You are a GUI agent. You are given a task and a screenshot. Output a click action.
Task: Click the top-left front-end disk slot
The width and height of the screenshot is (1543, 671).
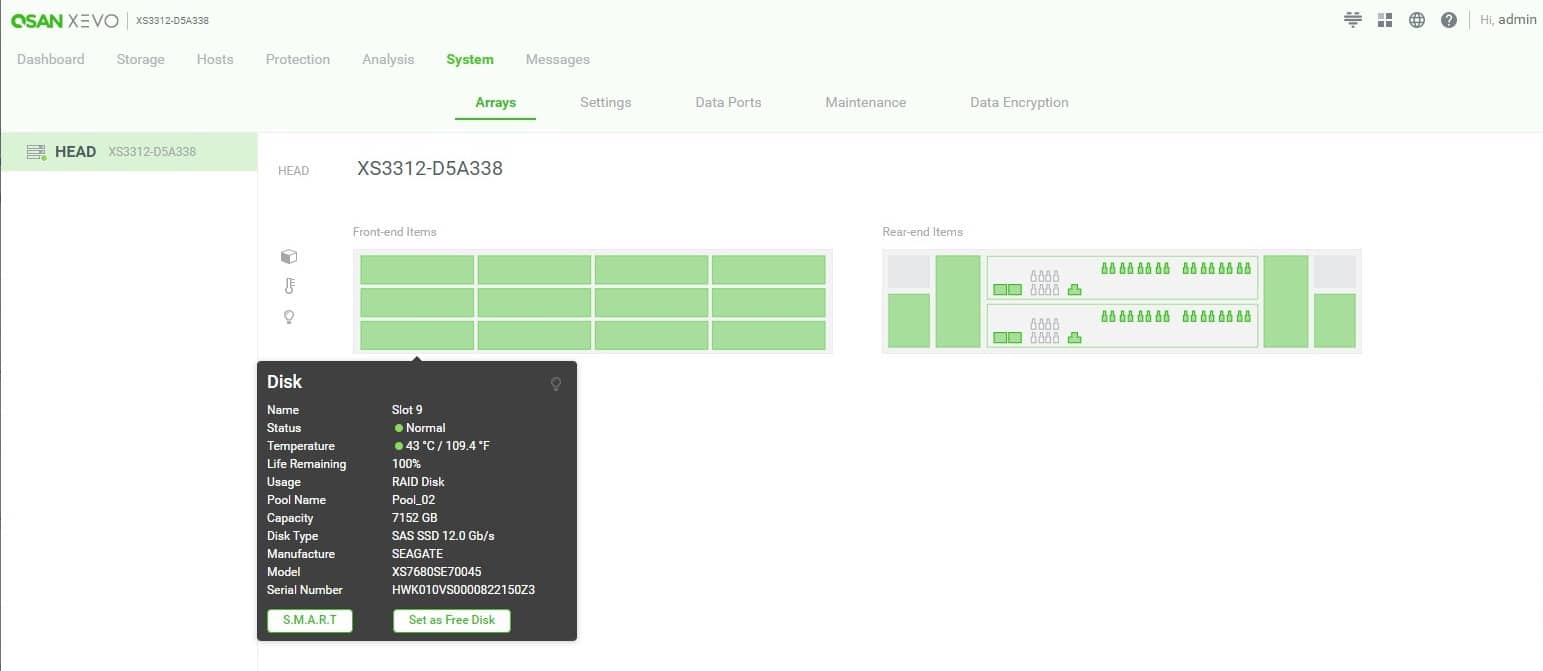pyautogui.click(x=417, y=270)
